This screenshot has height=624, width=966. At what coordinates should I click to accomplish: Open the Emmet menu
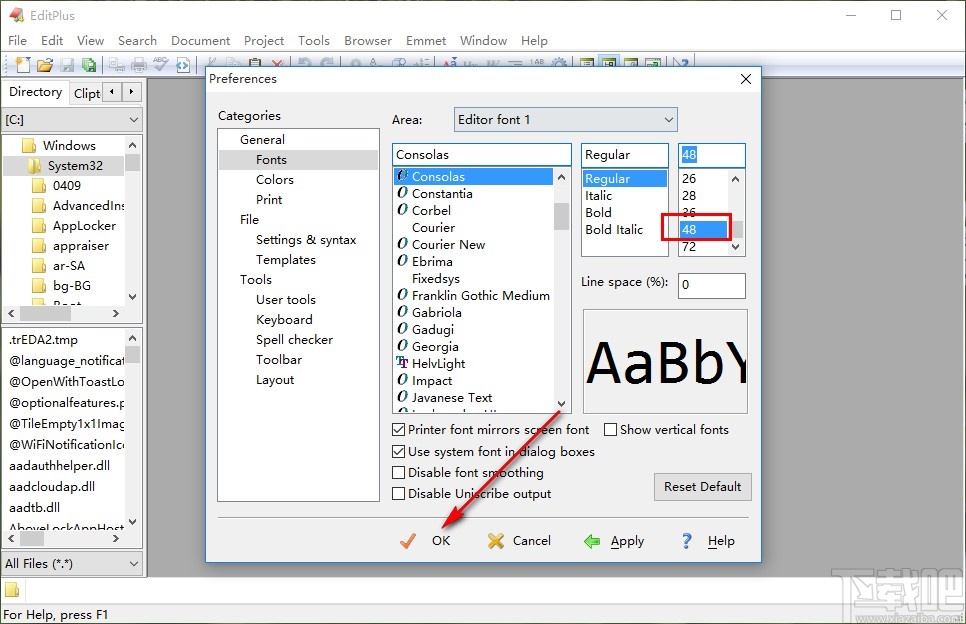tap(426, 41)
